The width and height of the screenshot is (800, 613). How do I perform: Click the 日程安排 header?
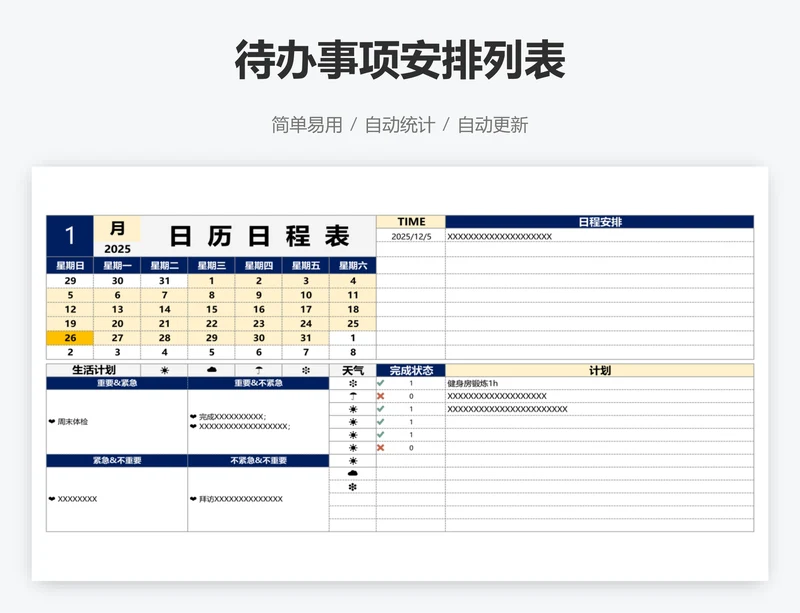pyautogui.click(x=599, y=222)
